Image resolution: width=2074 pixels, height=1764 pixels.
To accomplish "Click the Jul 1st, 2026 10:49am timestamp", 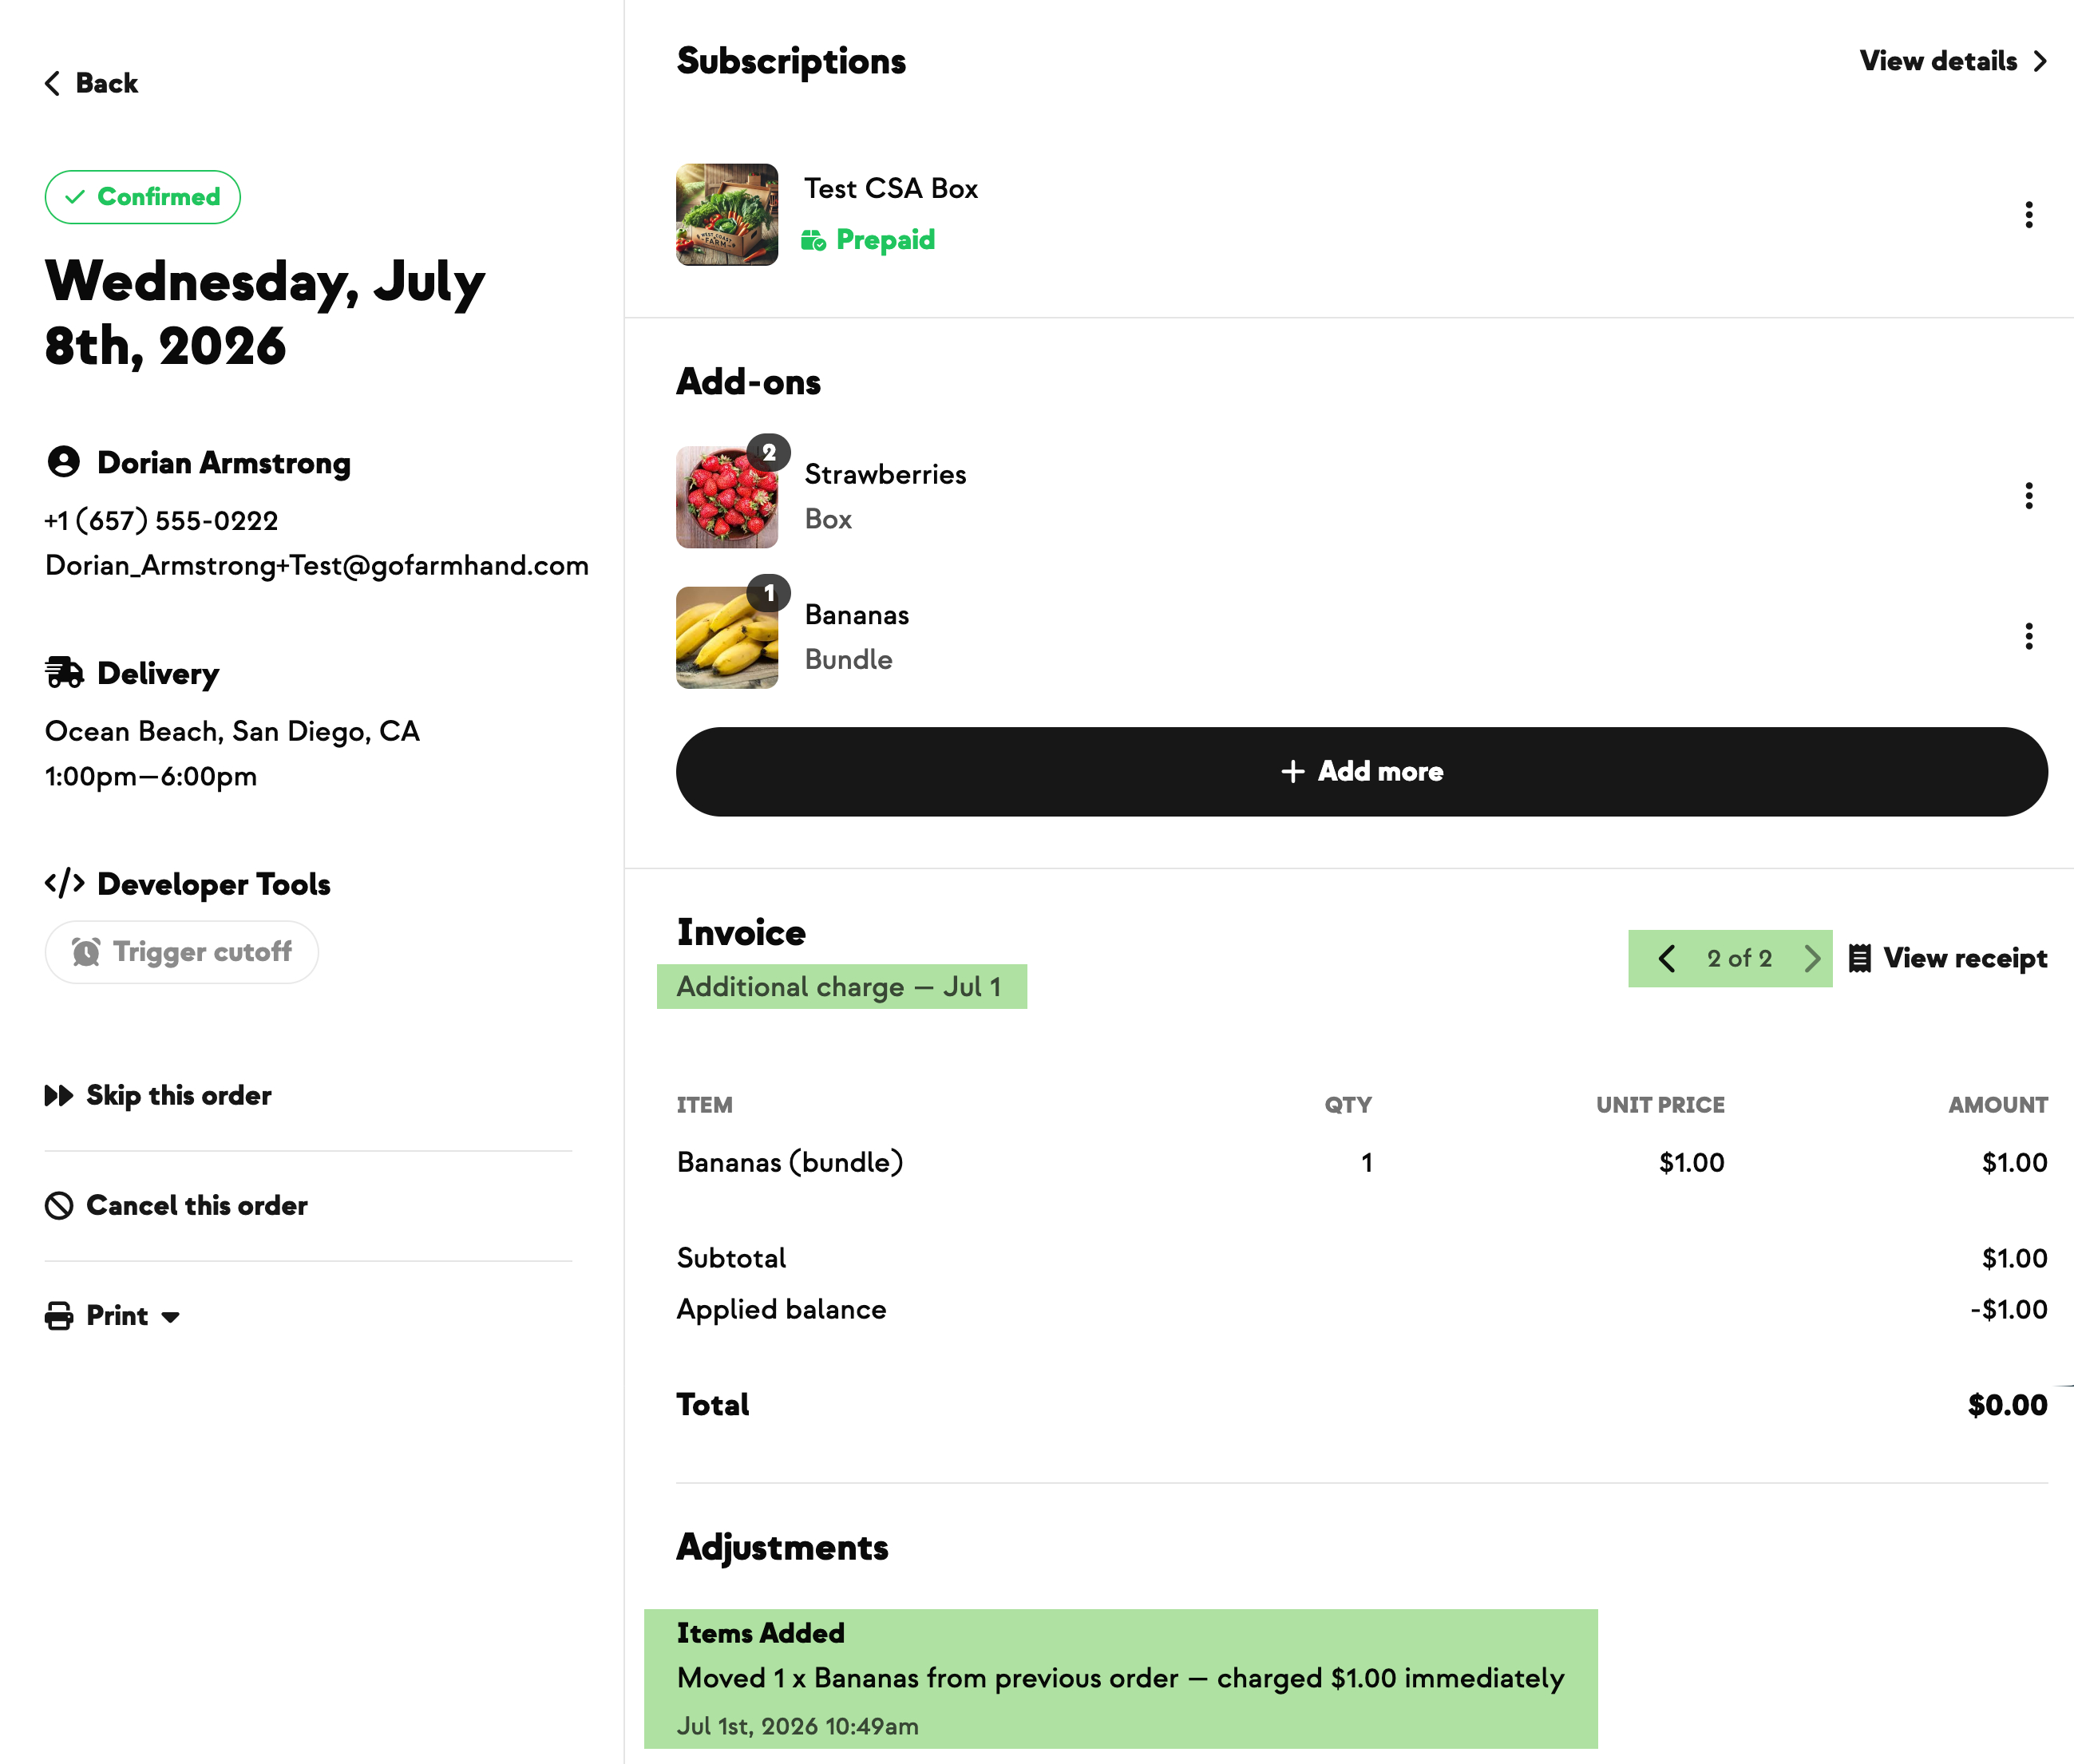I will 797,1726.
